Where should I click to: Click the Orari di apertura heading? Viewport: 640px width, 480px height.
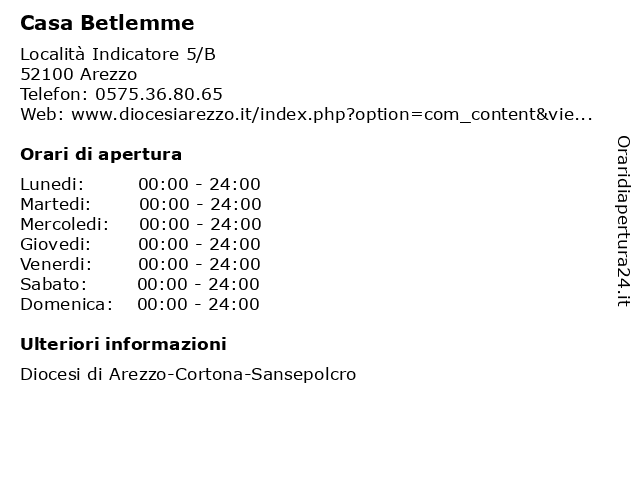(101, 155)
